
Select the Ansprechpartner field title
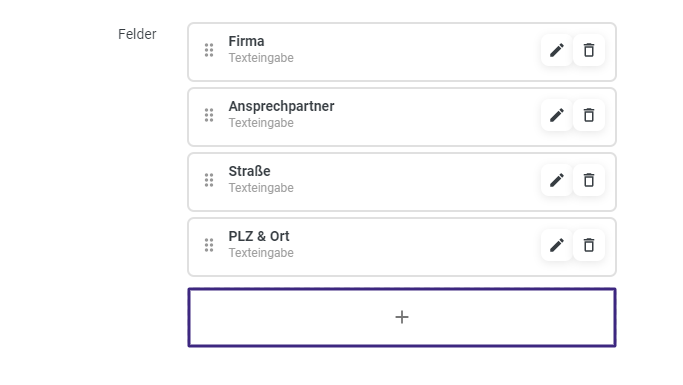(281, 106)
